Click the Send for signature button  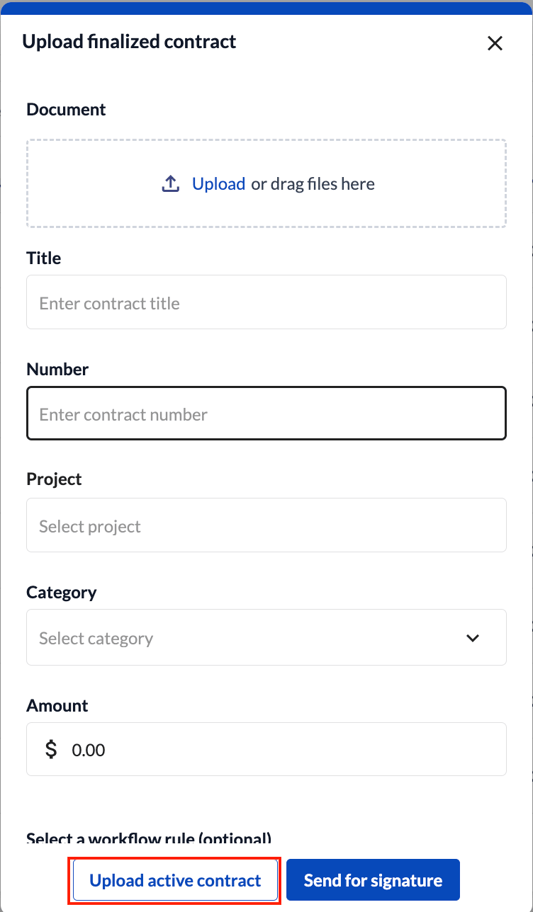pyautogui.click(x=373, y=880)
